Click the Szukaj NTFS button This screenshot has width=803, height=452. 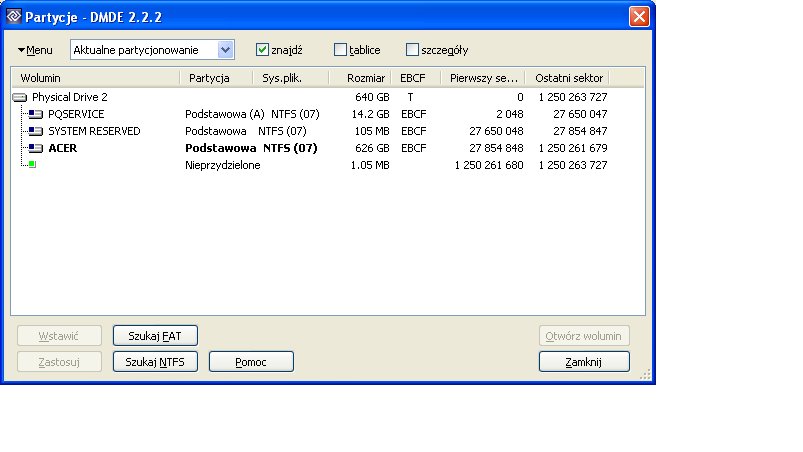(x=155, y=362)
